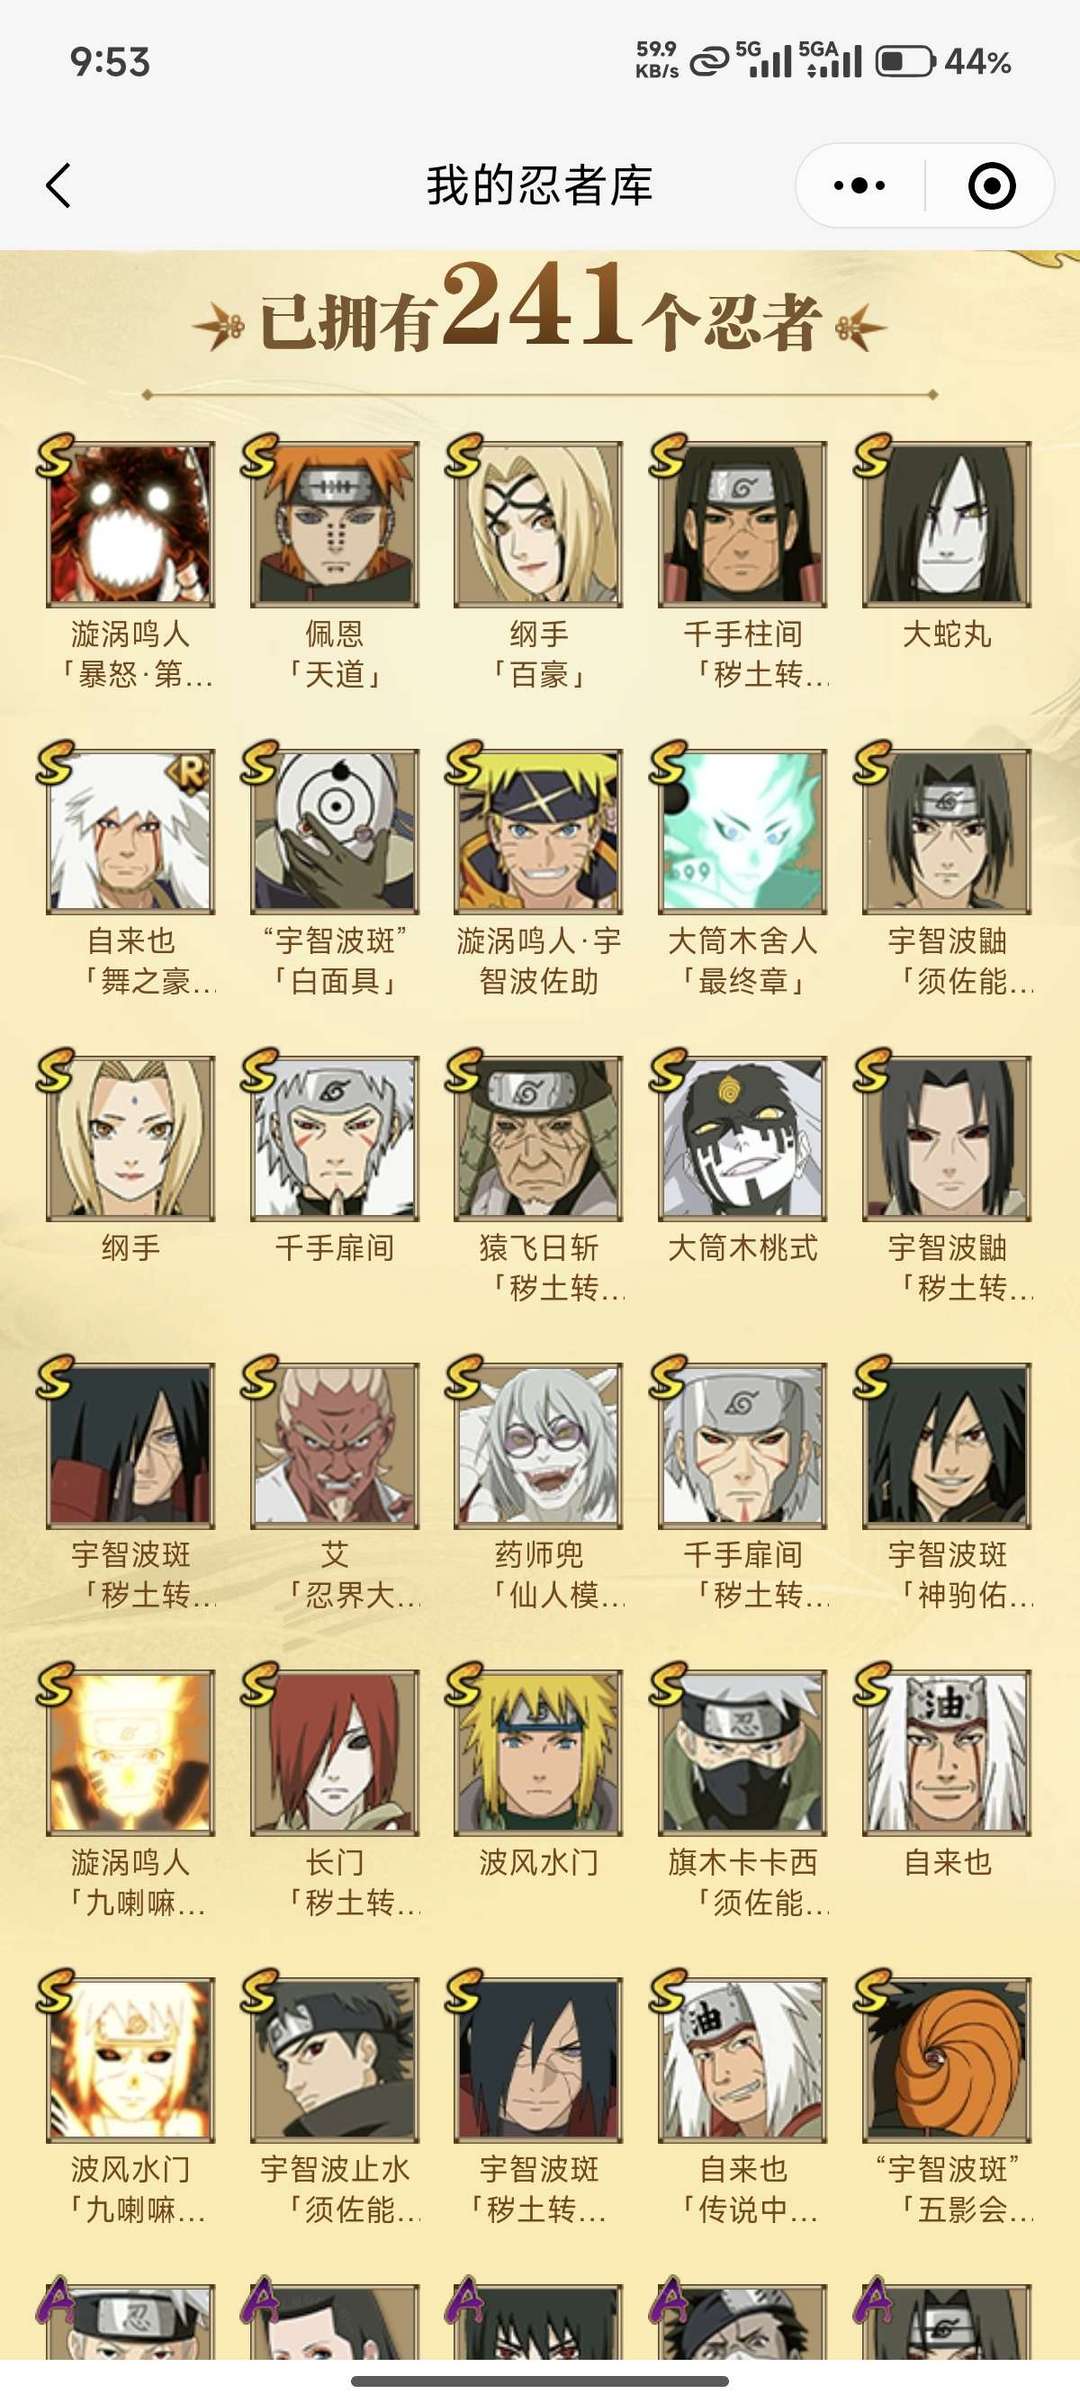Tap 猿飞日斩 S rank badge
1080x2403 pixels.
point(464,1071)
